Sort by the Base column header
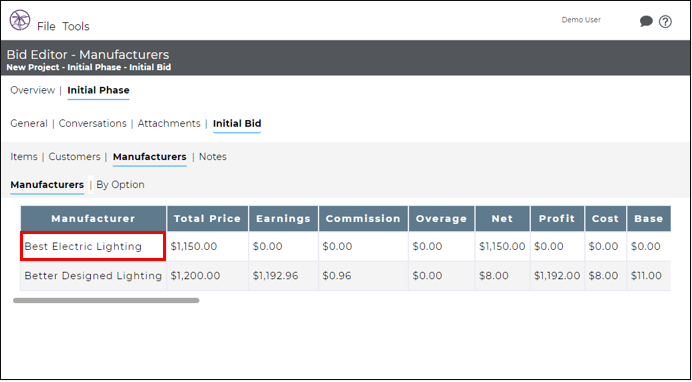This screenshot has height=382, width=692. pos(649,218)
